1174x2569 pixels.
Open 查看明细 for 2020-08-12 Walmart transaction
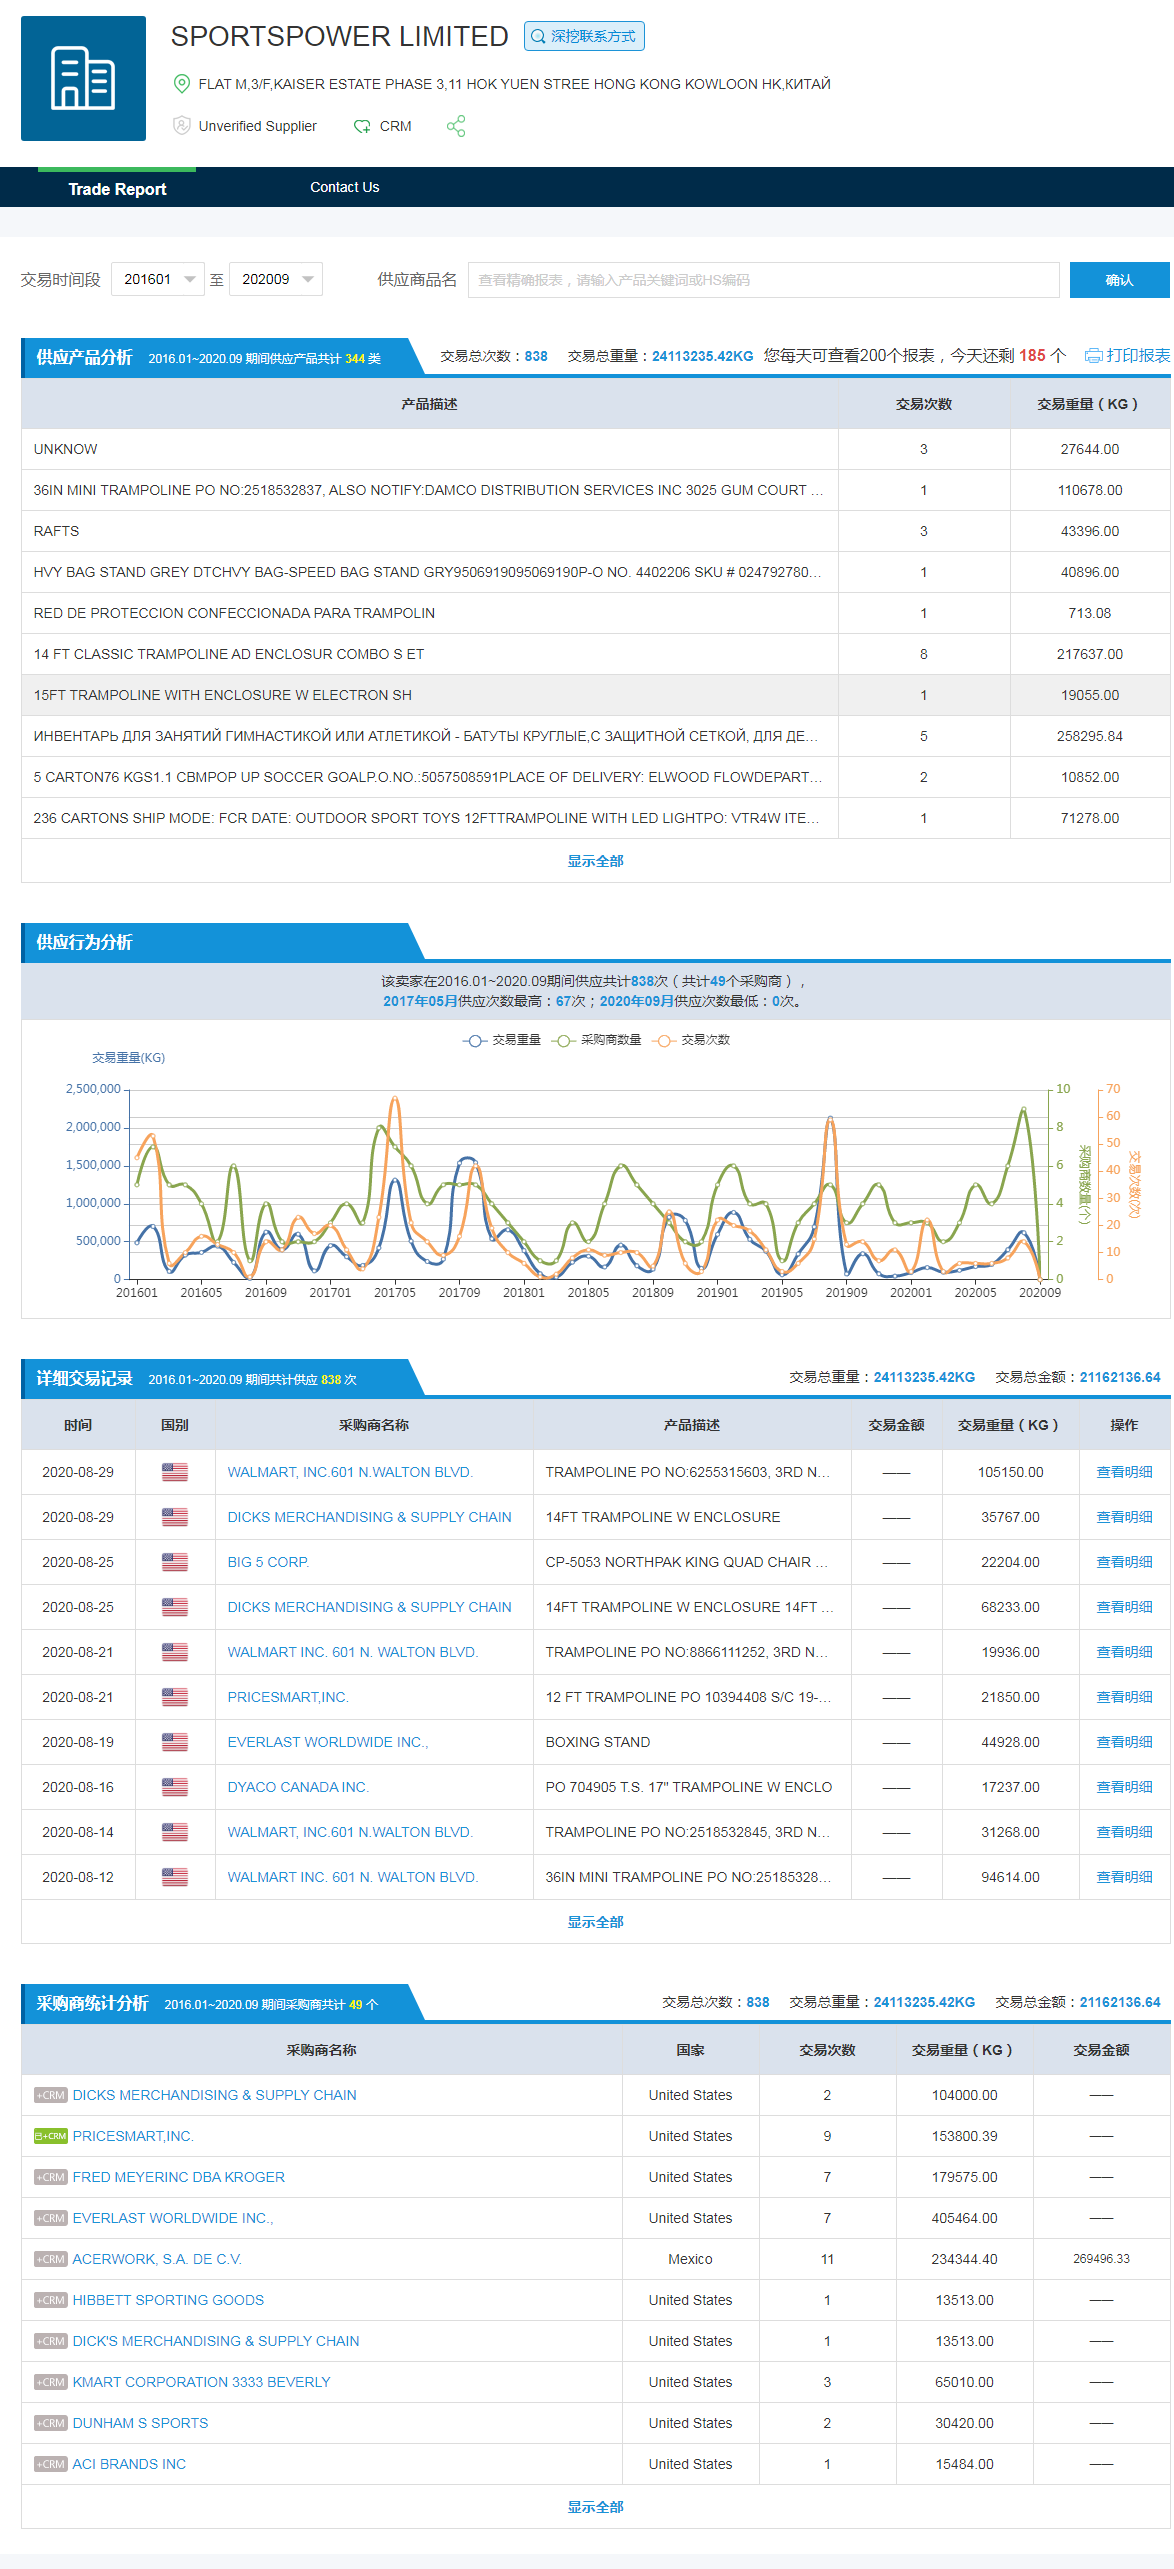pyautogui.click(x=1124, y=1877)
